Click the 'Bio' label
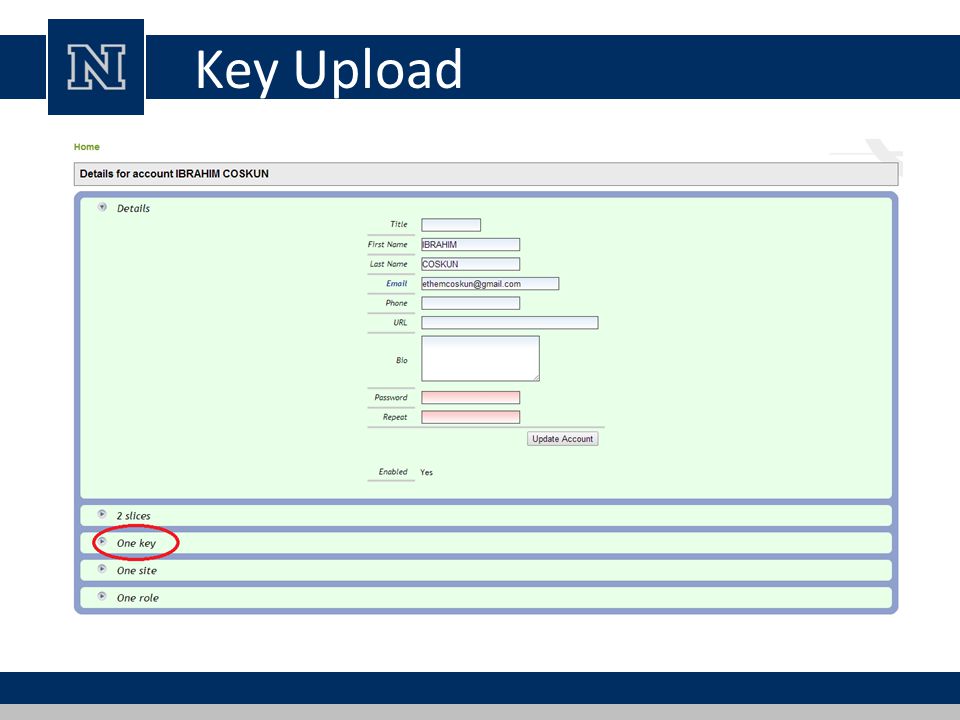960x720 pixels. [401, 361]
